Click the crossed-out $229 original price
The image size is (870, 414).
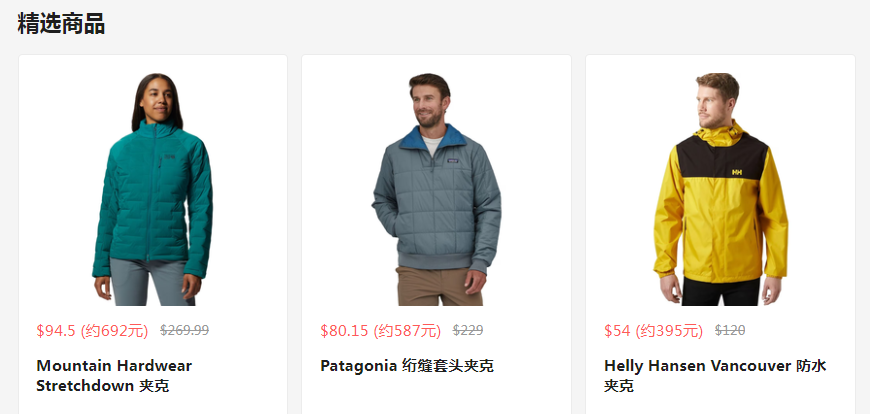[468, 331]
